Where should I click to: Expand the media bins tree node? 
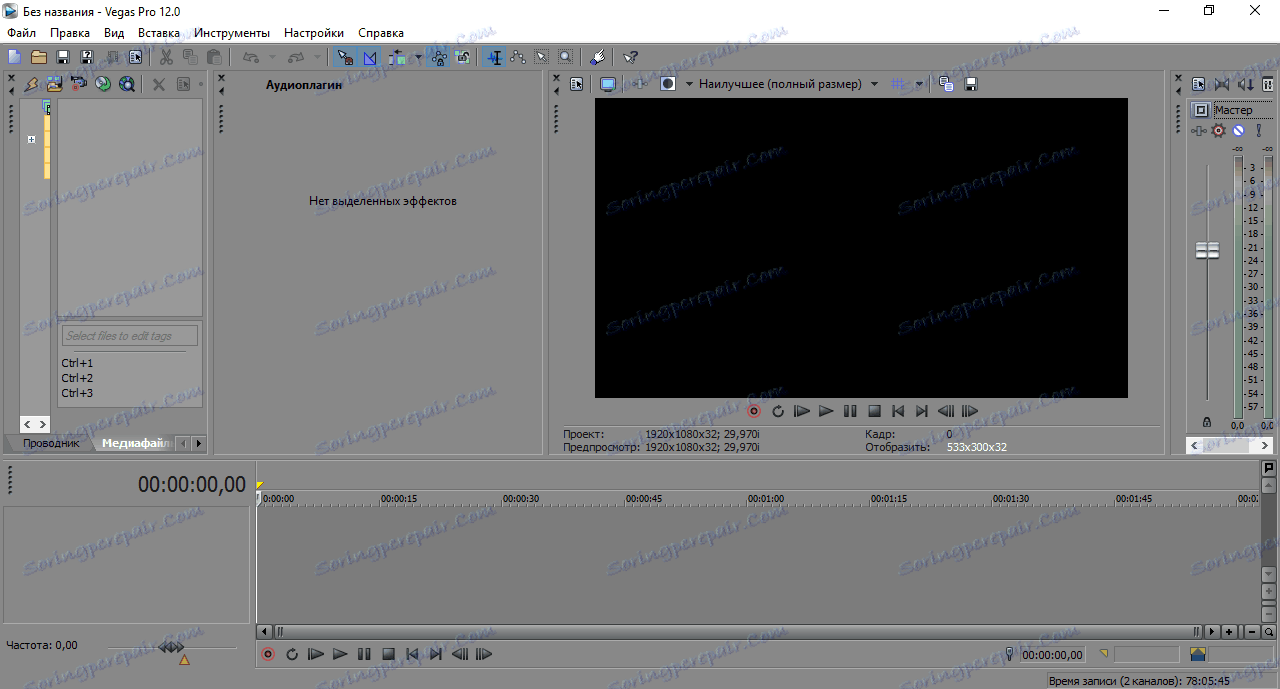coord(31,139)
